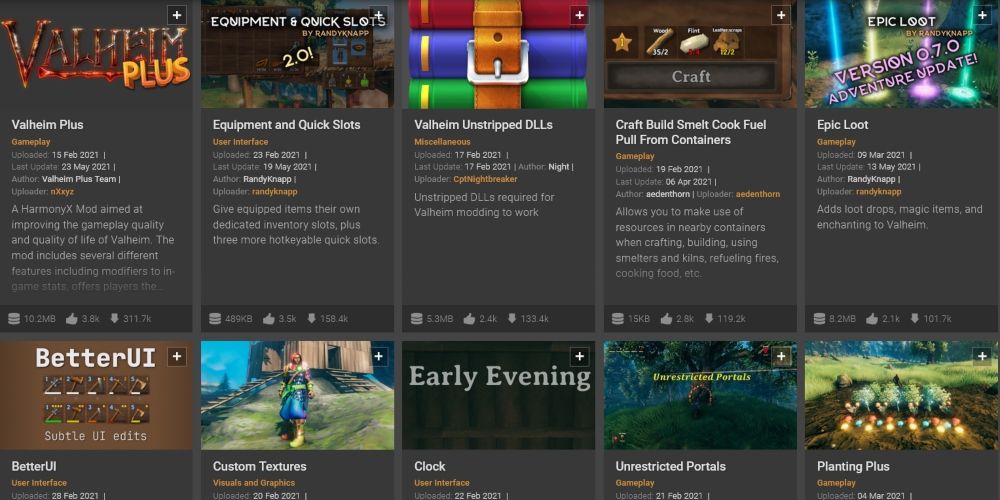Image resolution: width=1000 pixels, height=500 pixels.
Task: Click the plus icon on Equipment and Quick Slots thumbnail
Action: tap(378, 15)
